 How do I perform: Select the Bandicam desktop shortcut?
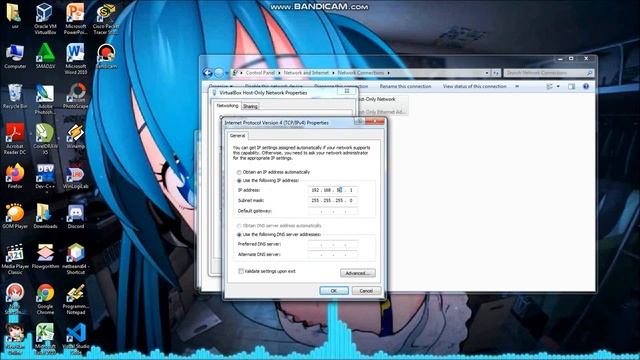(x=106, y=56)
